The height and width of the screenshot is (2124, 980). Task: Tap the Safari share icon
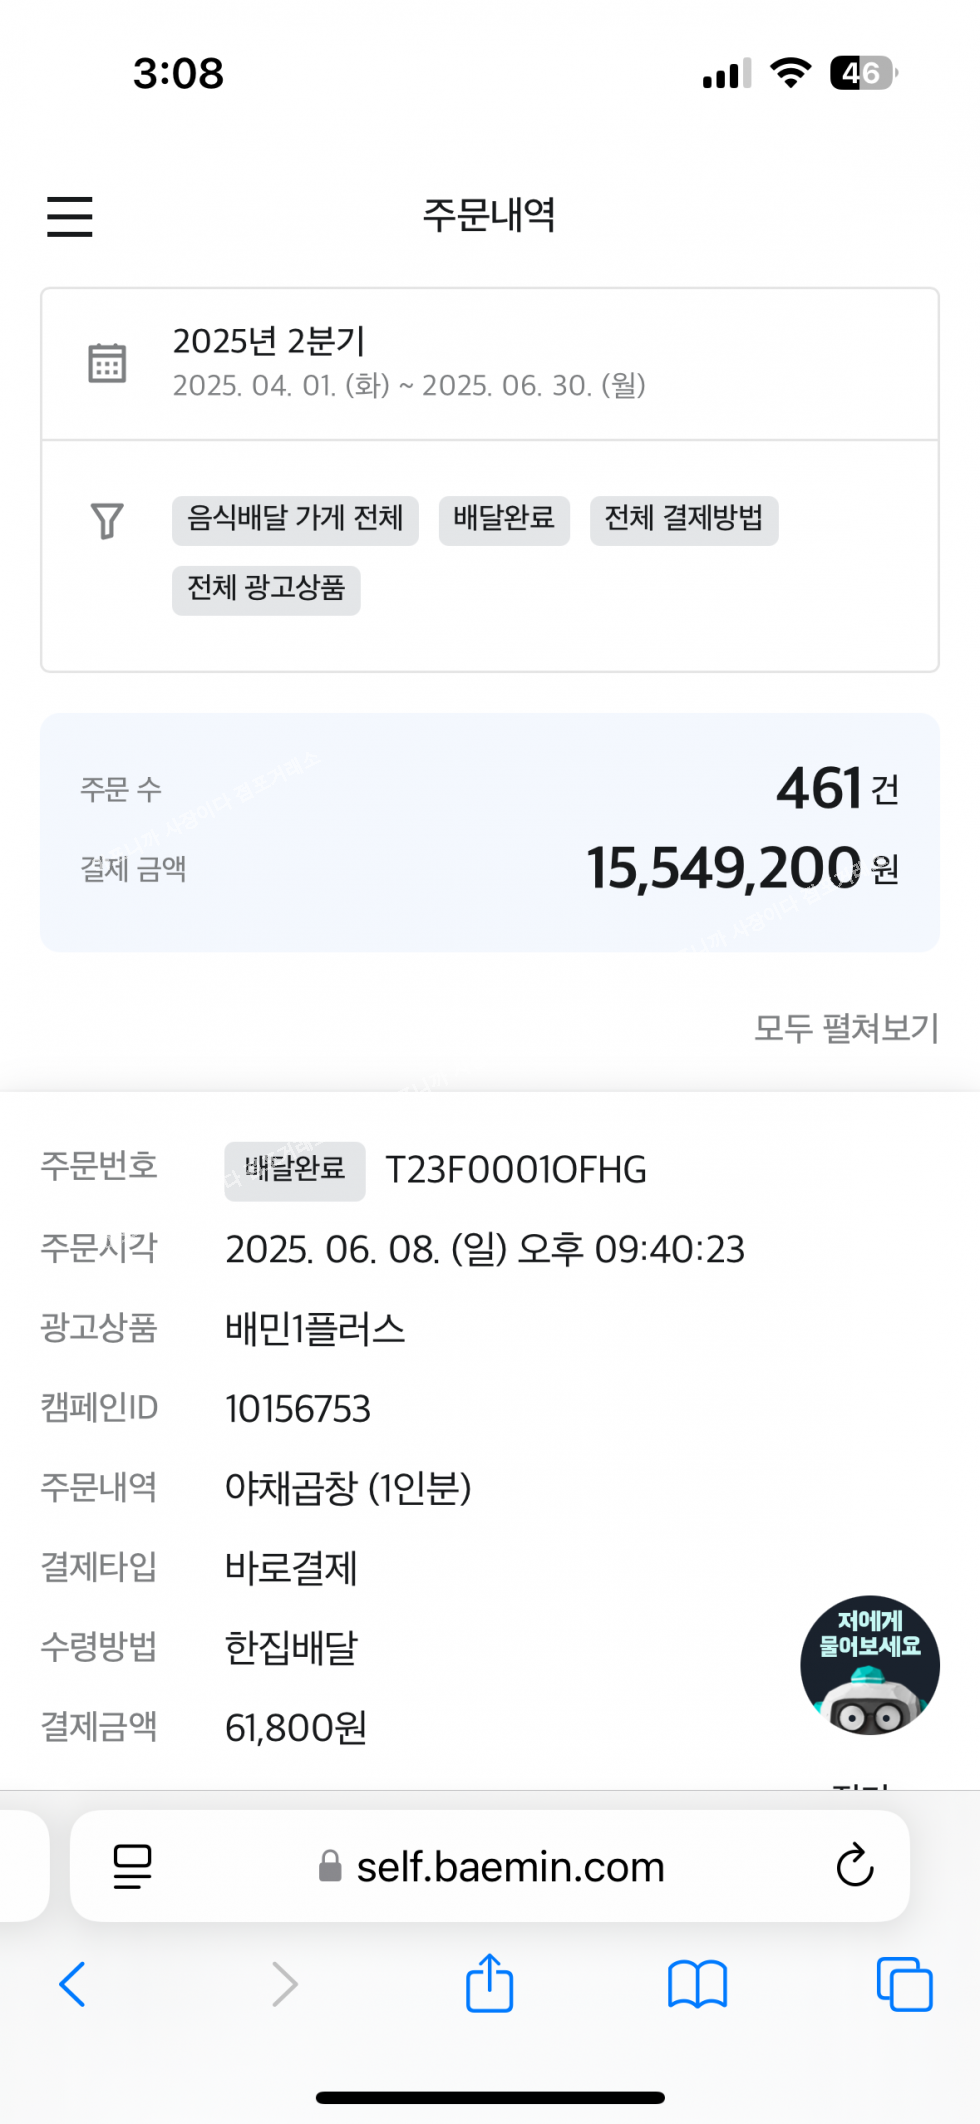[x=489, y=1983]
